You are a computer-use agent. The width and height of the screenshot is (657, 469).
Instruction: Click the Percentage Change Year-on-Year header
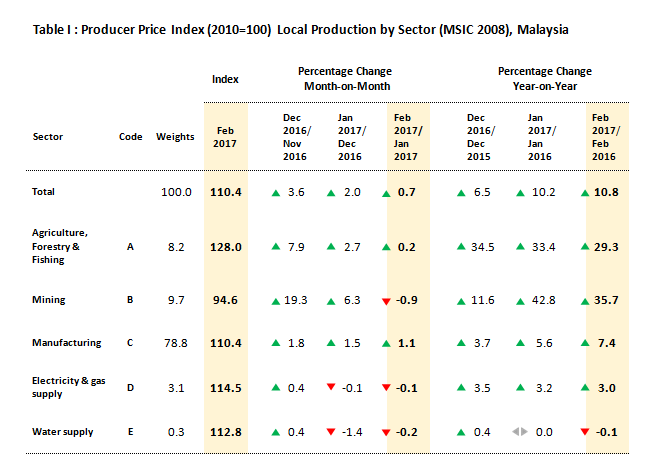544,78
